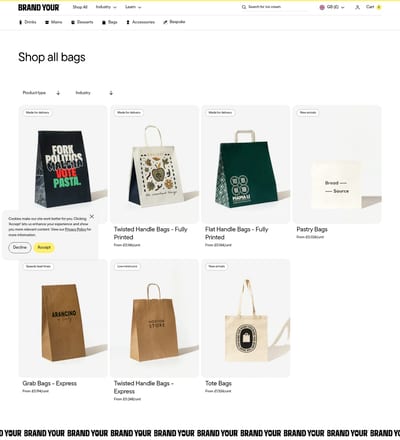
Task: Open the GB currency selector
Action: tap(332, 7)
